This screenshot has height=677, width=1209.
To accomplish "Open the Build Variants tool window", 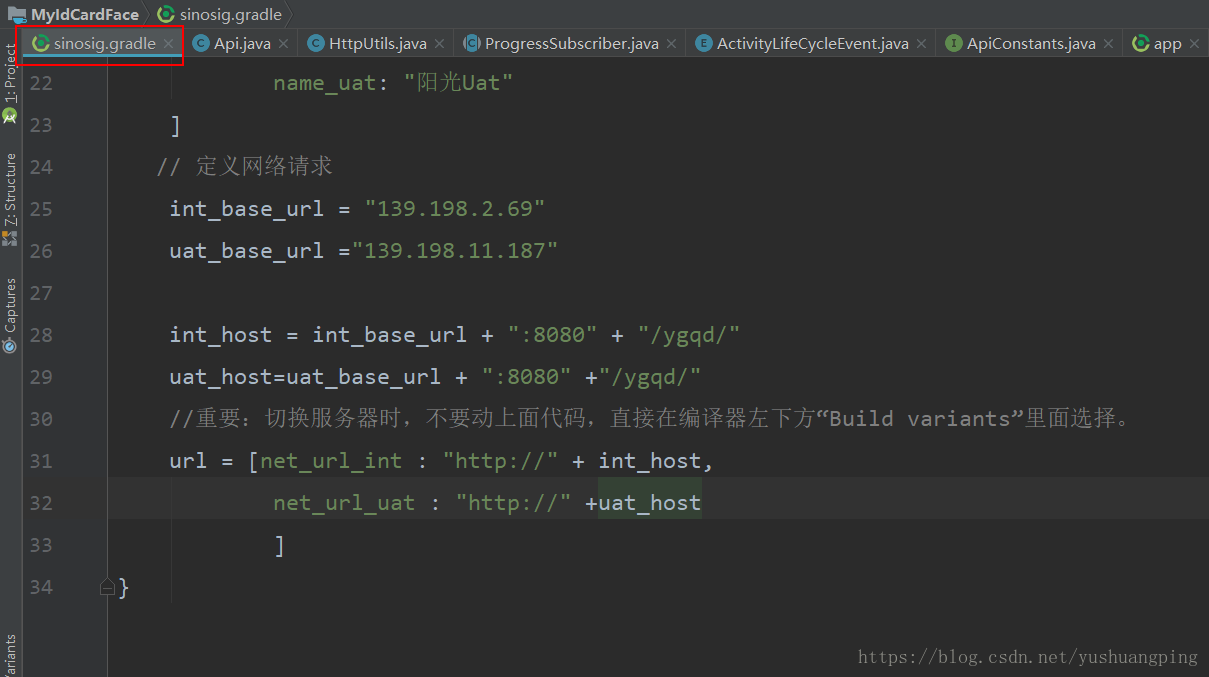I will (x=10, y=656).
